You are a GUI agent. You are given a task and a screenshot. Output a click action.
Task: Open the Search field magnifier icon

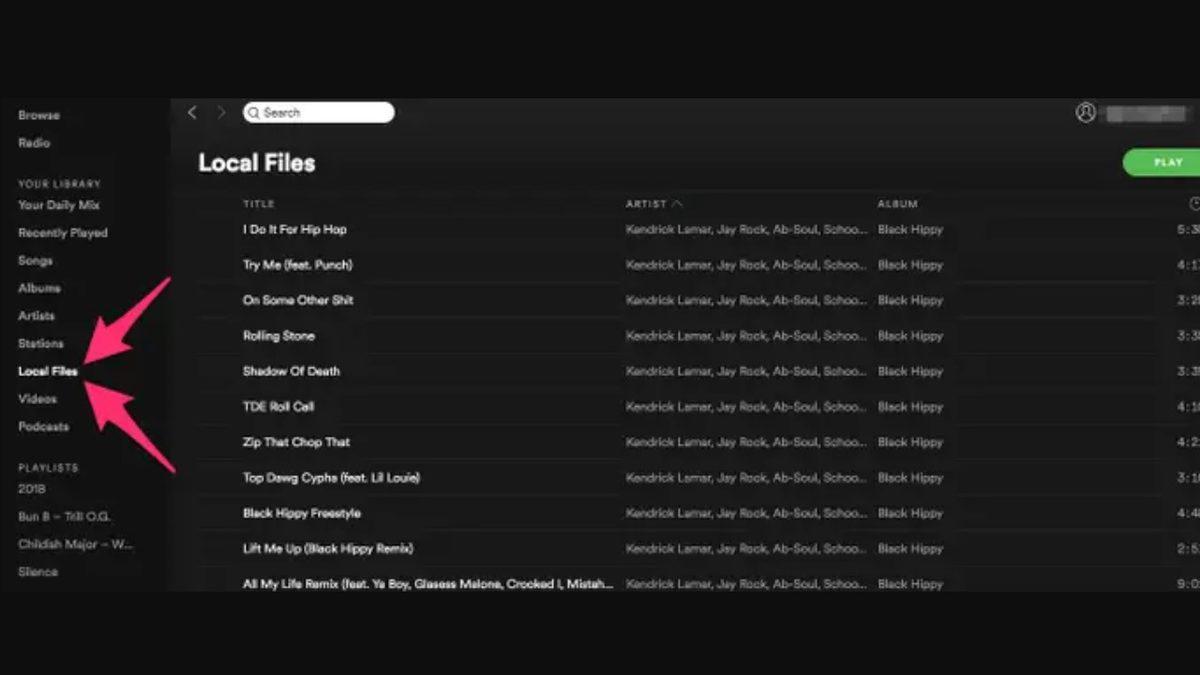point(255,112)
